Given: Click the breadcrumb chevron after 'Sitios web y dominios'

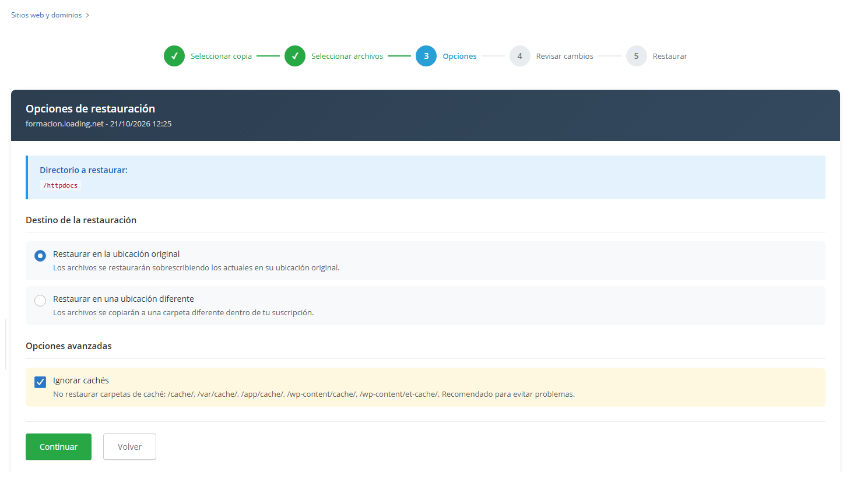Looking at the screenshot, I should pyautogui.click(x=87, y=15).
